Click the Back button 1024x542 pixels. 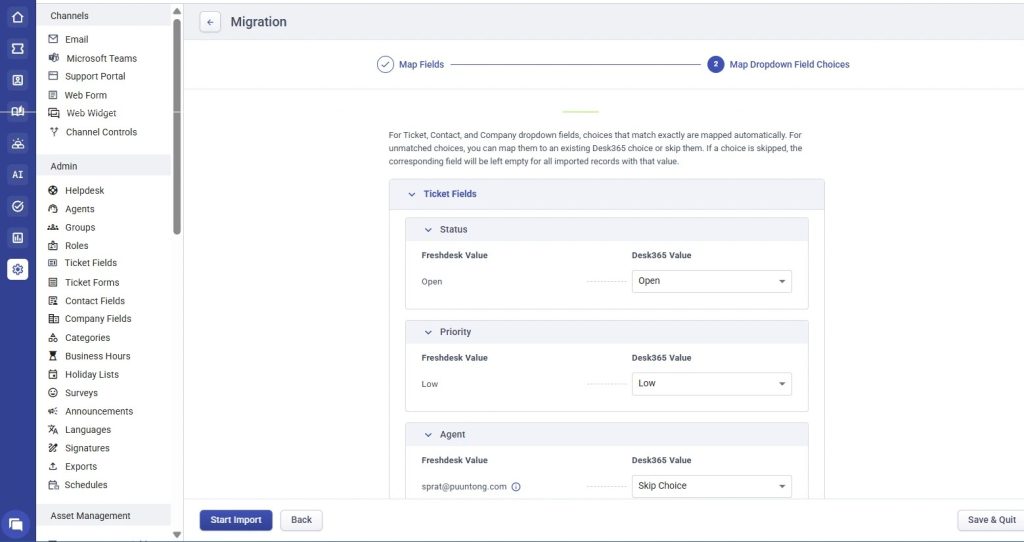[301, 520]
